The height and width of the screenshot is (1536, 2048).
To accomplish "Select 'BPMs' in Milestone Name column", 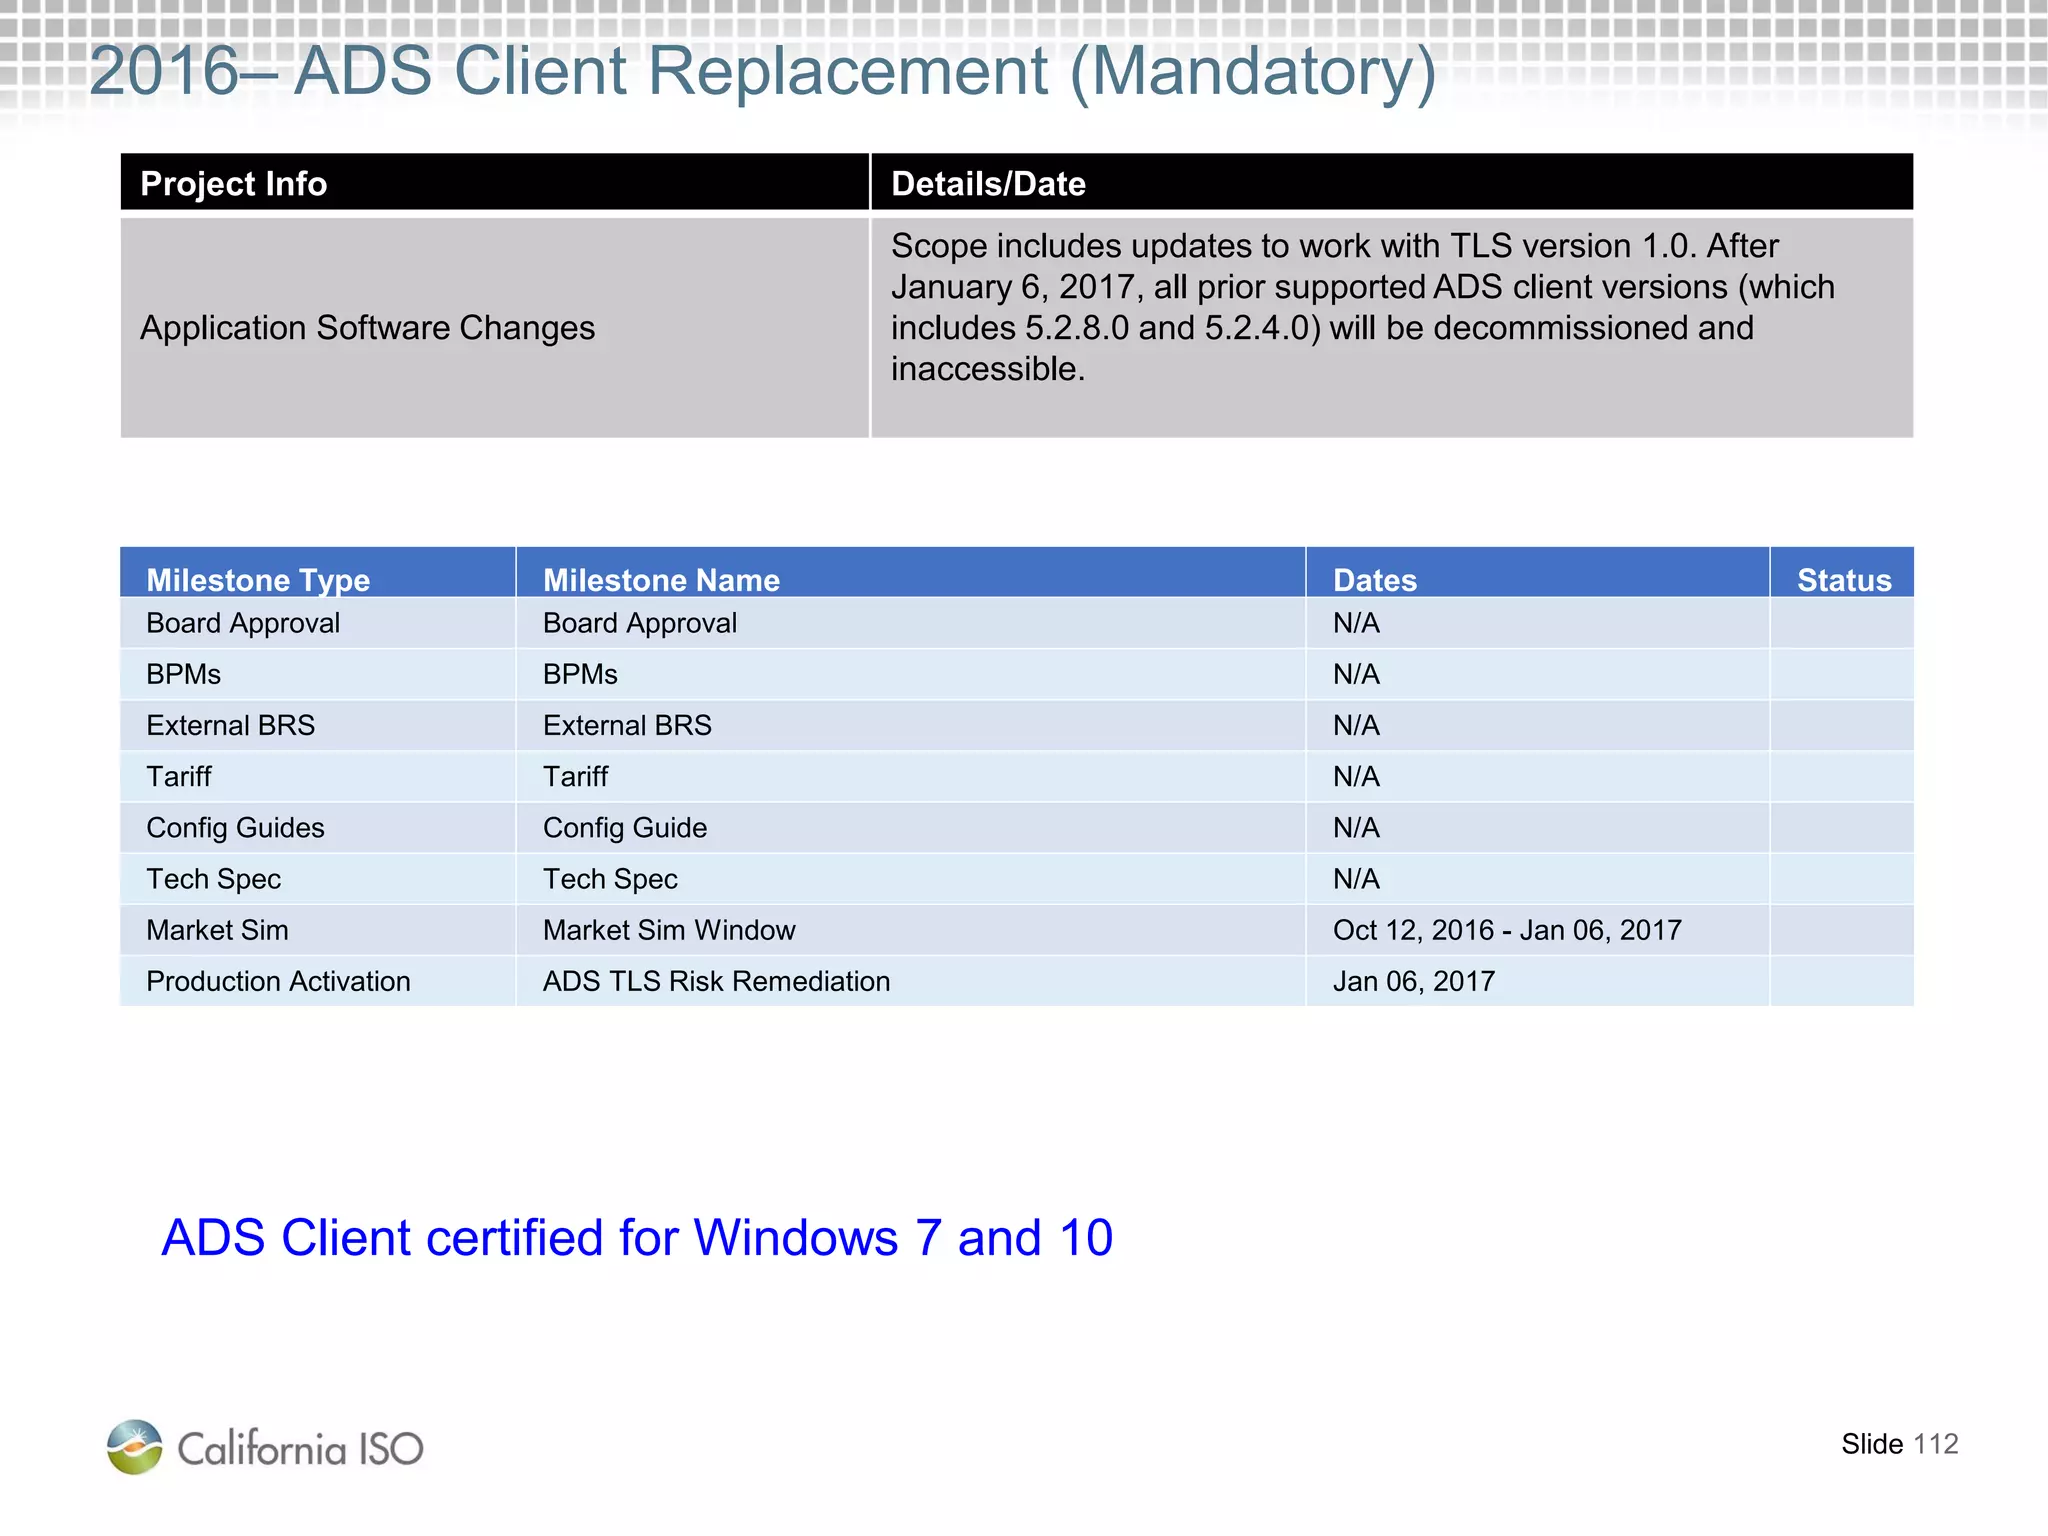I will [580, 675].
